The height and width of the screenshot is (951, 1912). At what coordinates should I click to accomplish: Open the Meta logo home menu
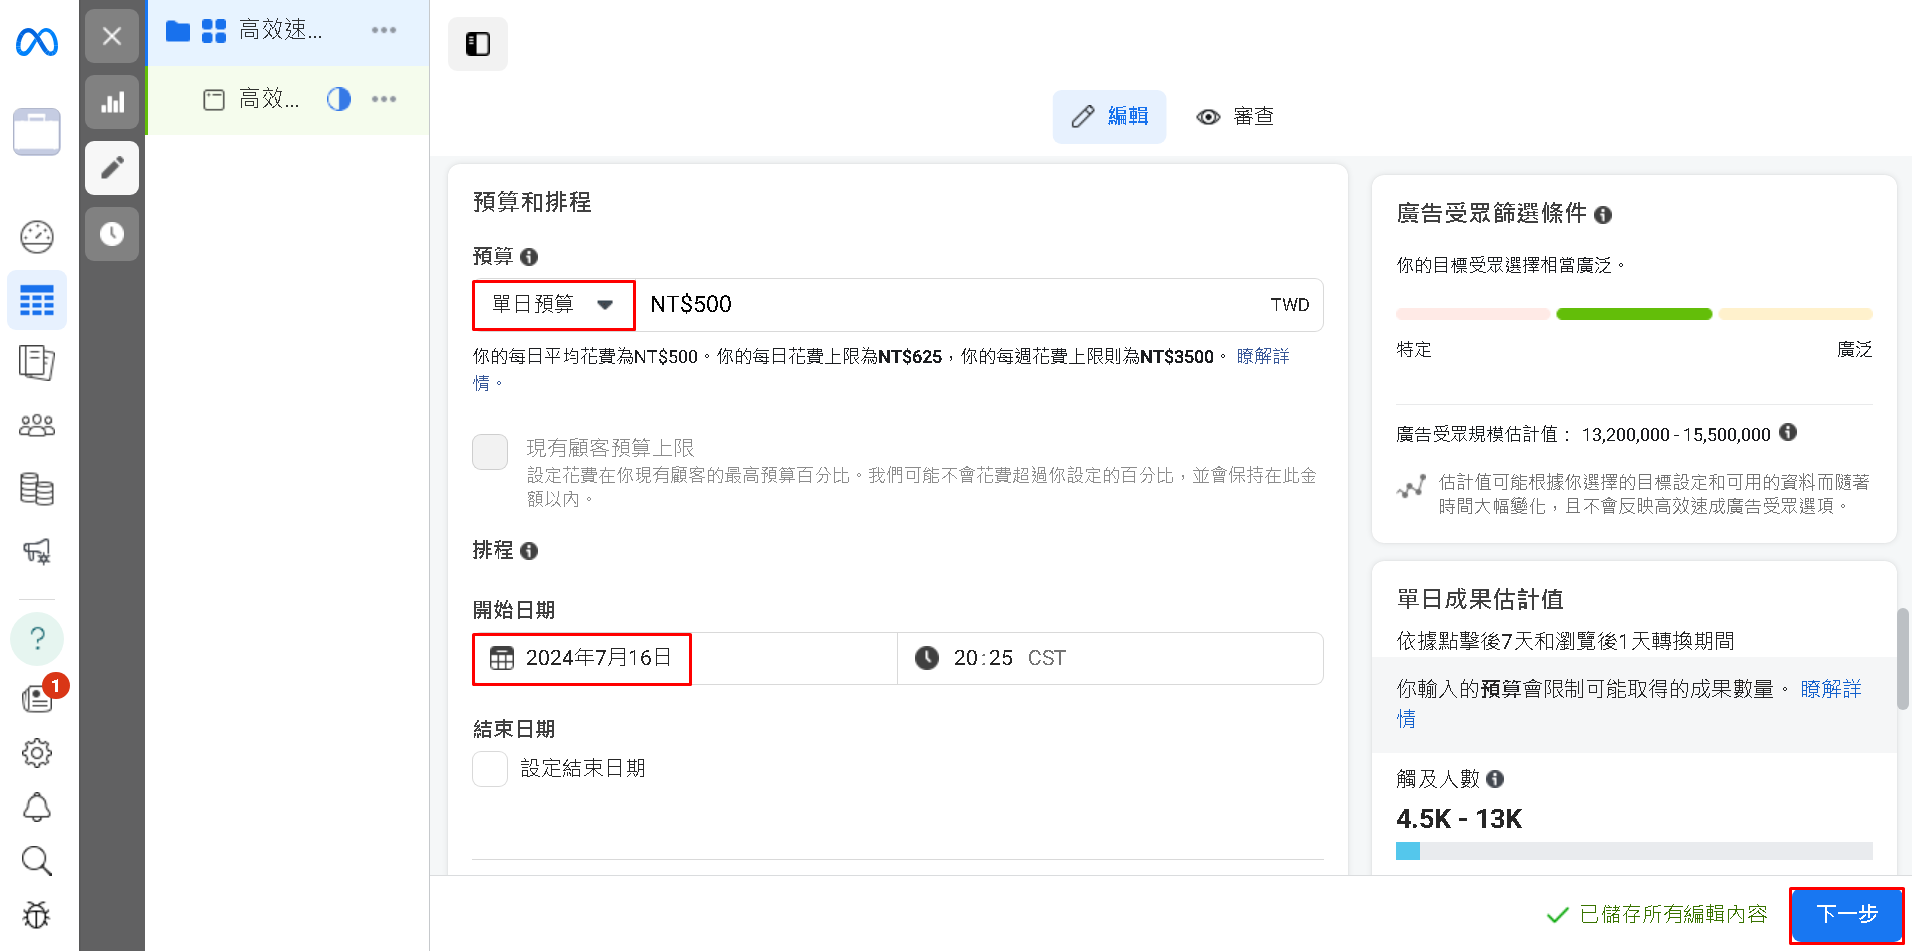[37, 42]
